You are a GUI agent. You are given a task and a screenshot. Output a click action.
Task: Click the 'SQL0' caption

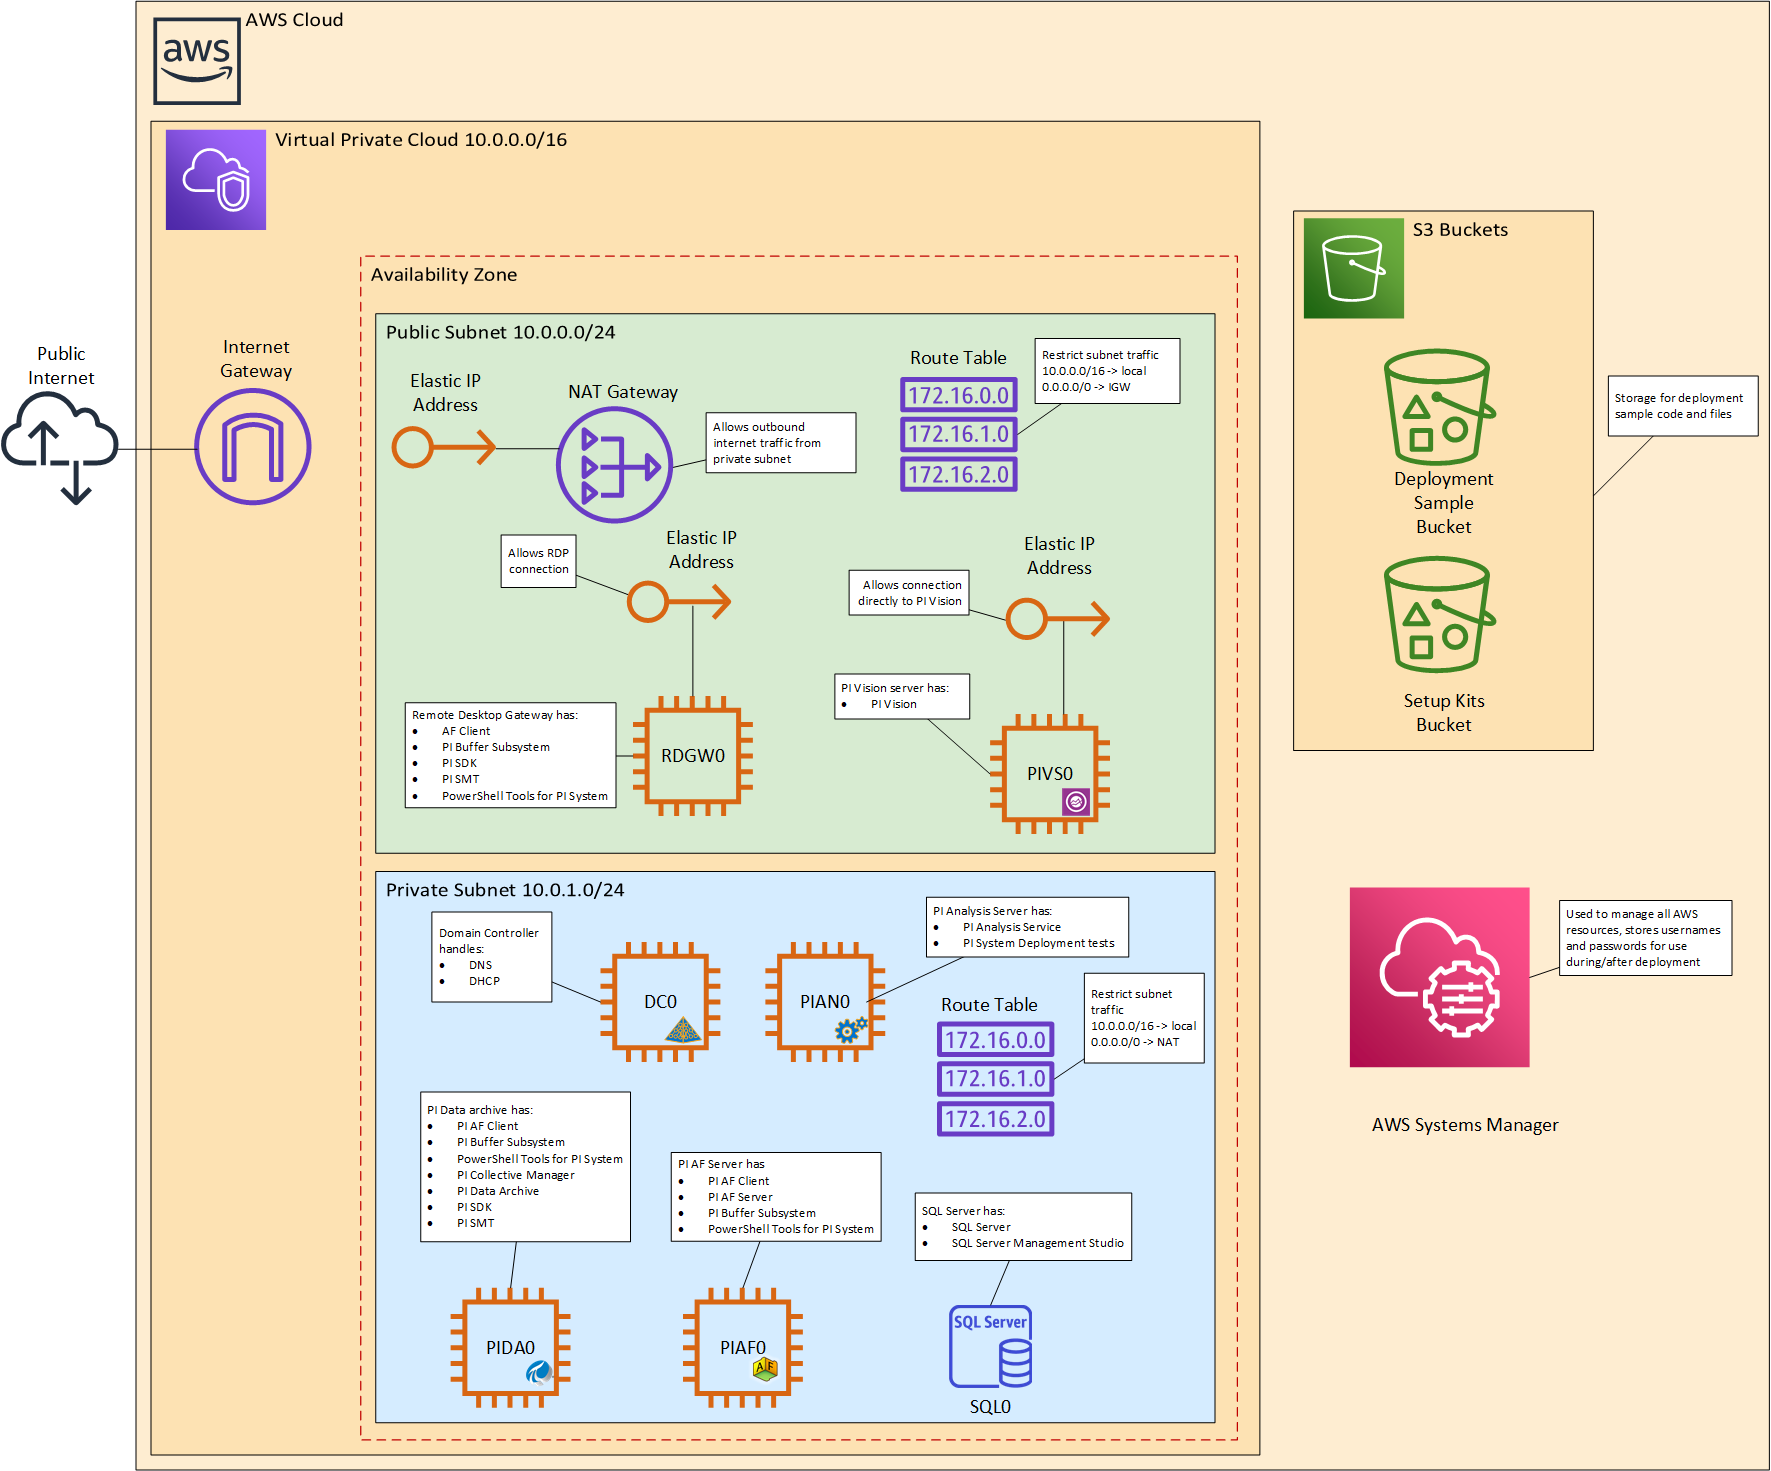[990, 1407]
